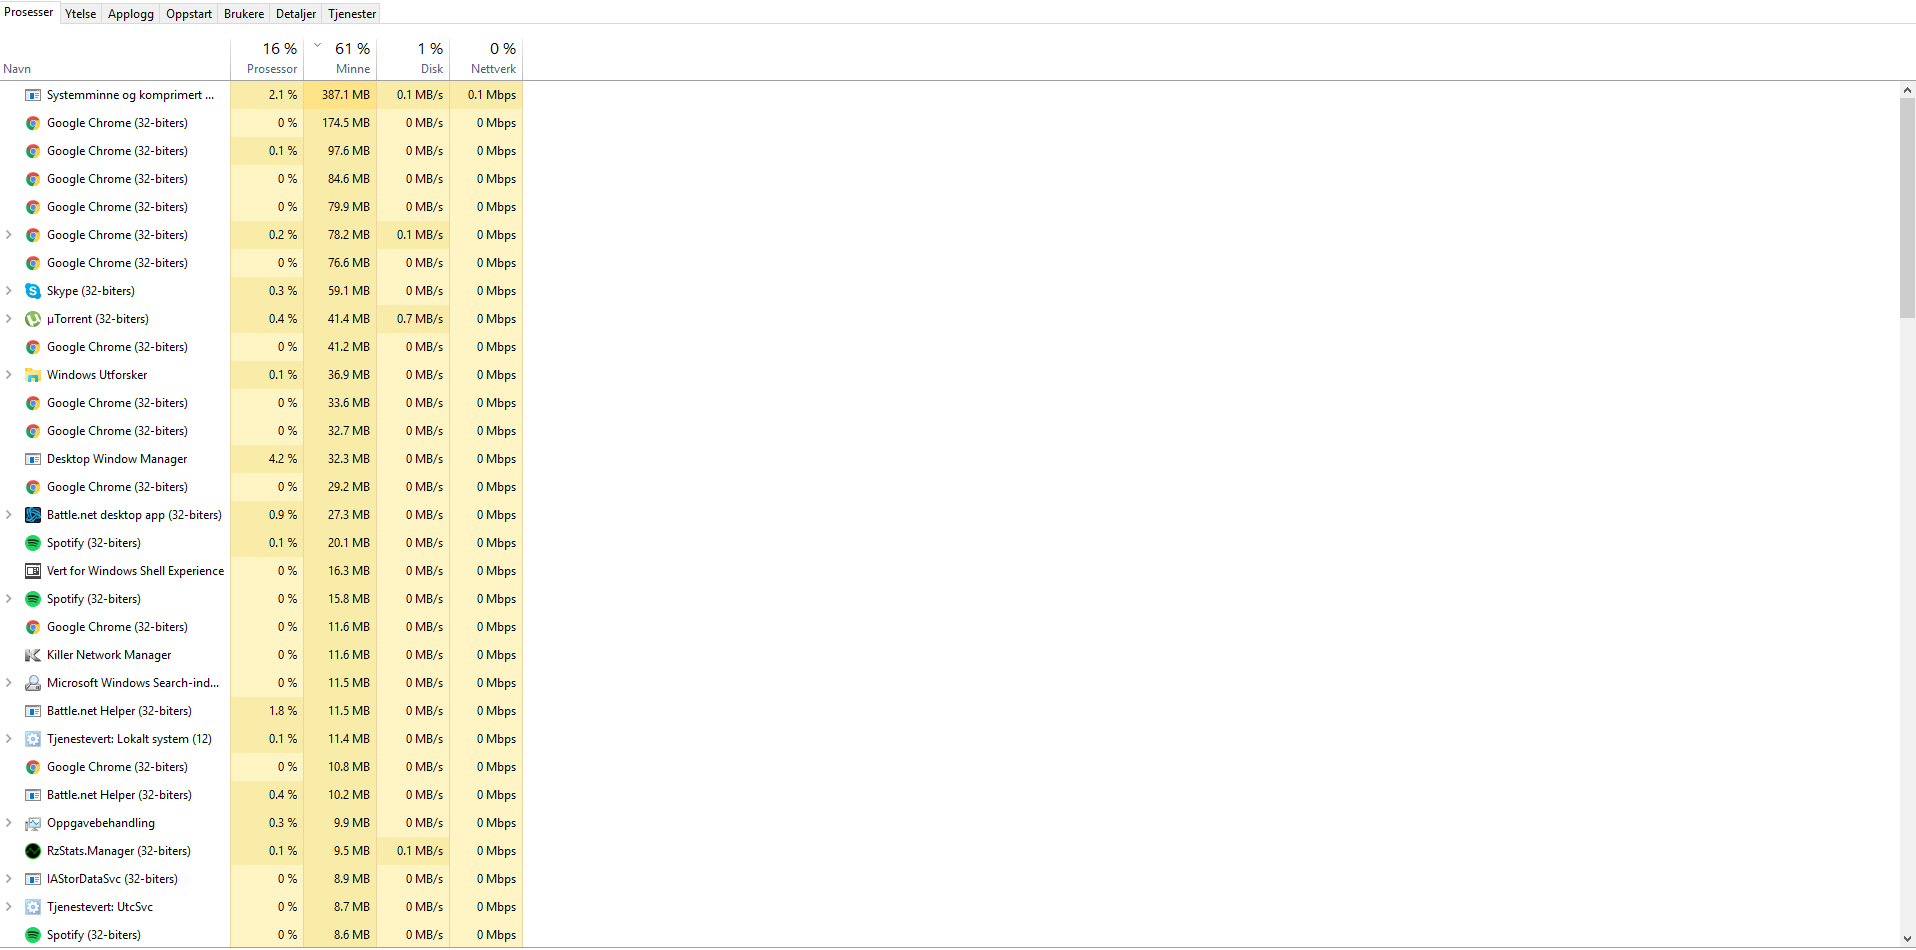Expand the IAStorDataSvc process group
The width and height of the screenshot is (1916, 950).
pos(9,879)
